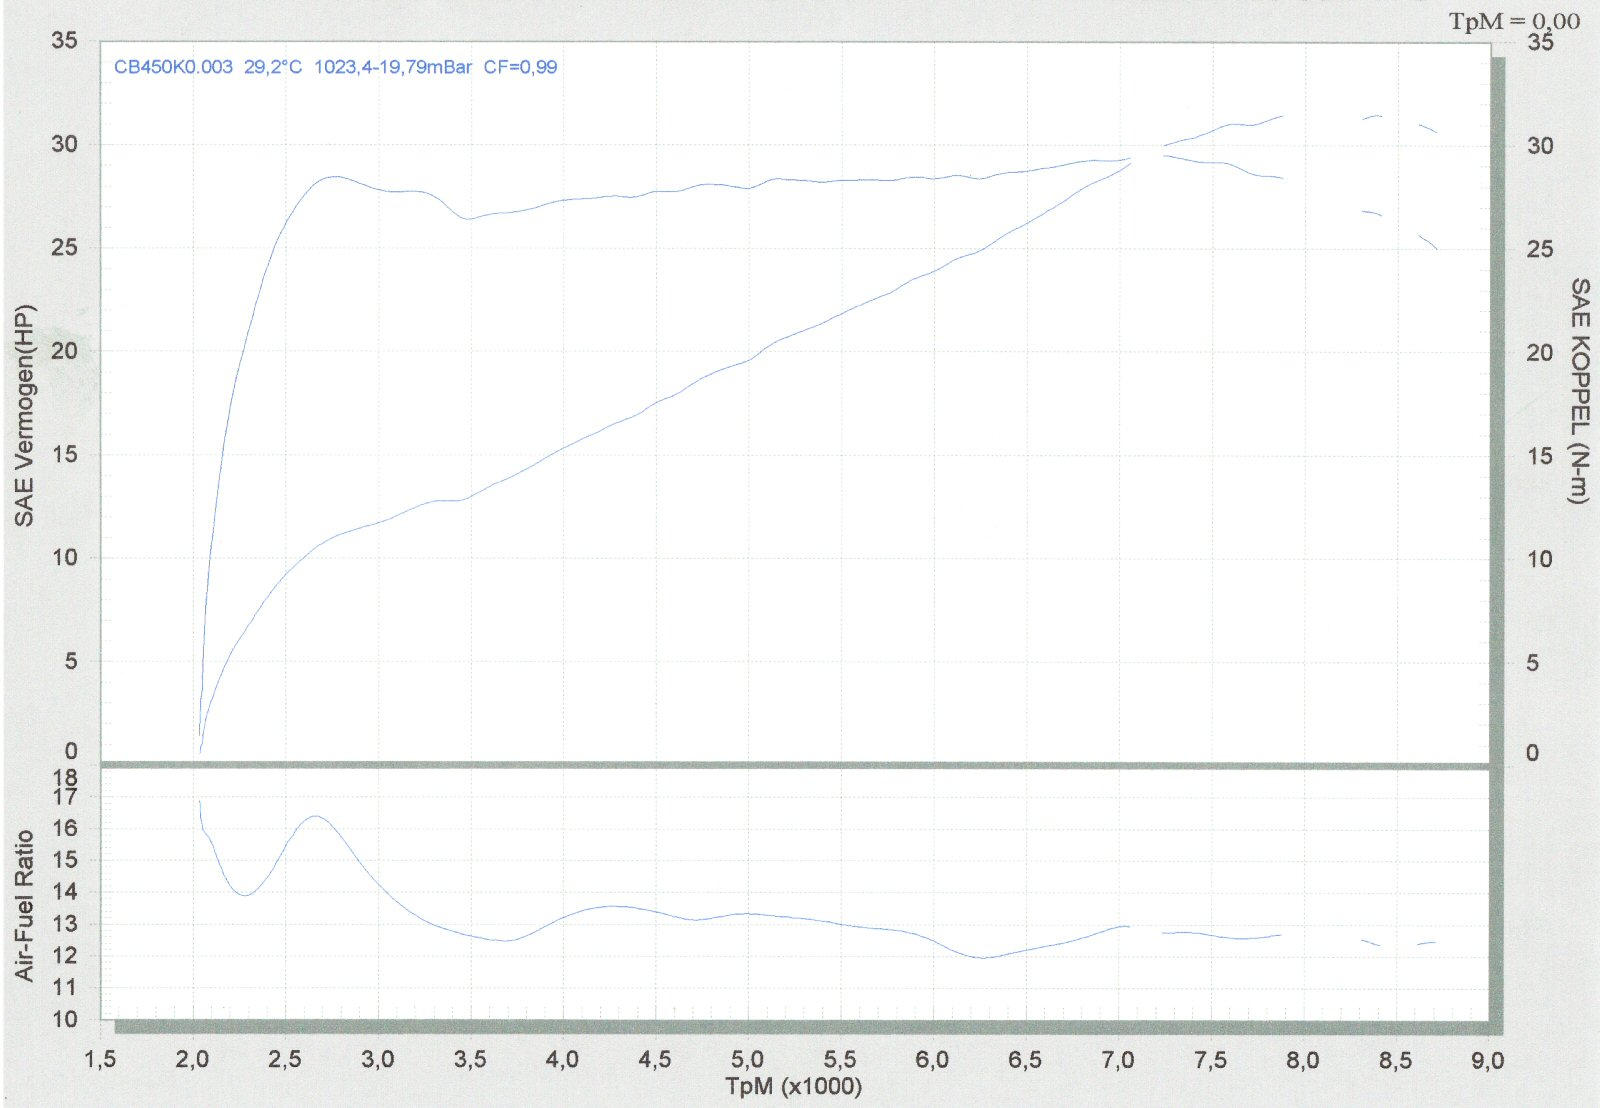
Task: Click the CB450K0.003 run name in header
Action: (x=173, y=67)
